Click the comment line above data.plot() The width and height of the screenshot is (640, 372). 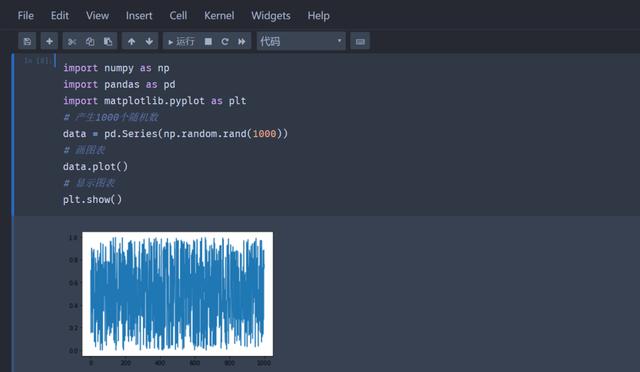(84, 150)
